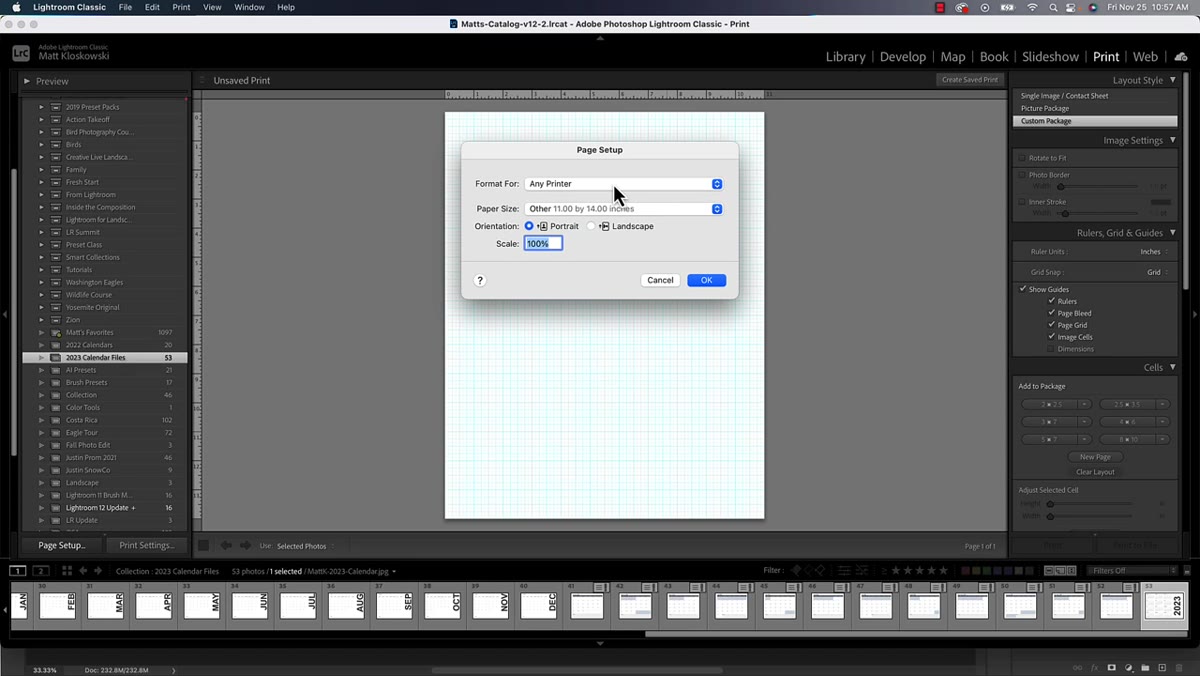Open the Slideshow module
This screenshot has height=676, width=1200.
pos(1050,57)
